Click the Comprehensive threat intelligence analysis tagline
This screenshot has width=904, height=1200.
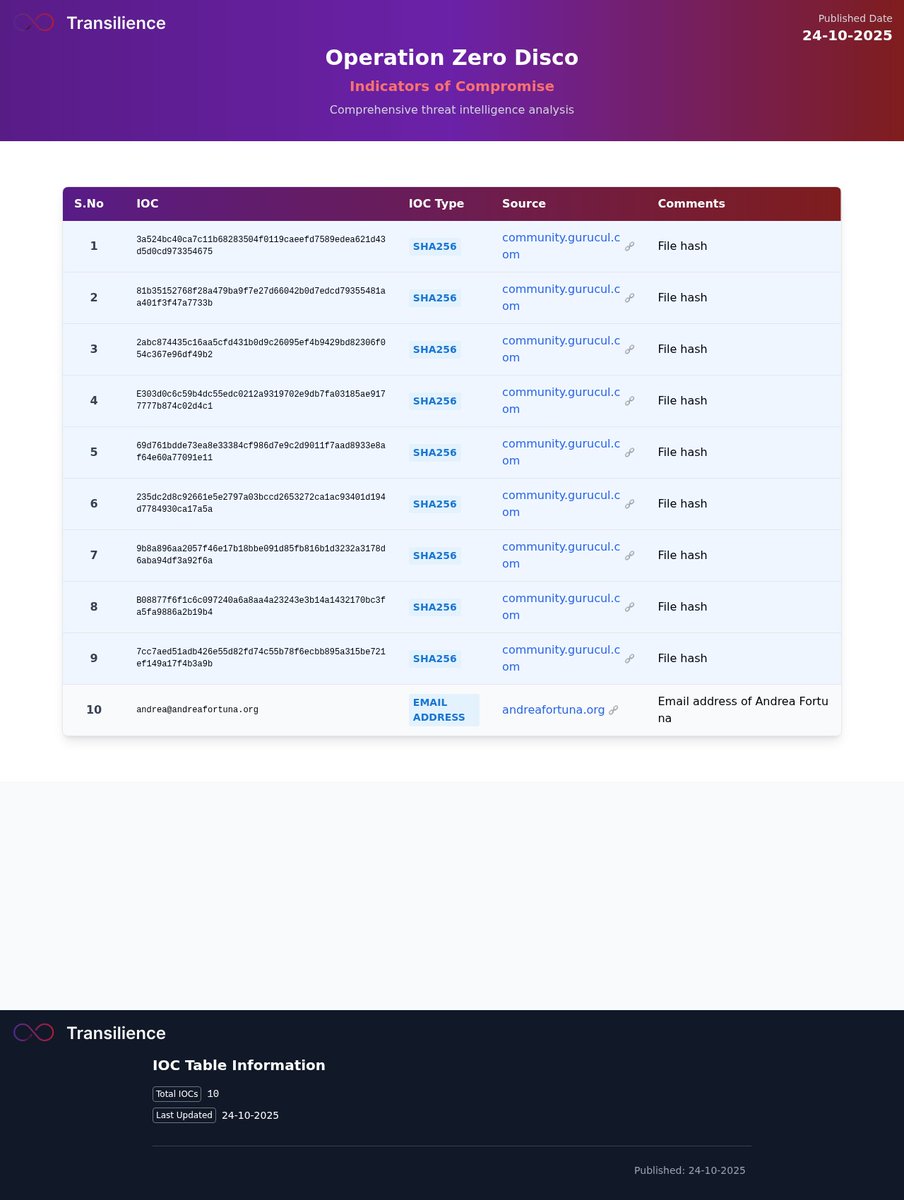pyautogui.click(x=452, y=110)
